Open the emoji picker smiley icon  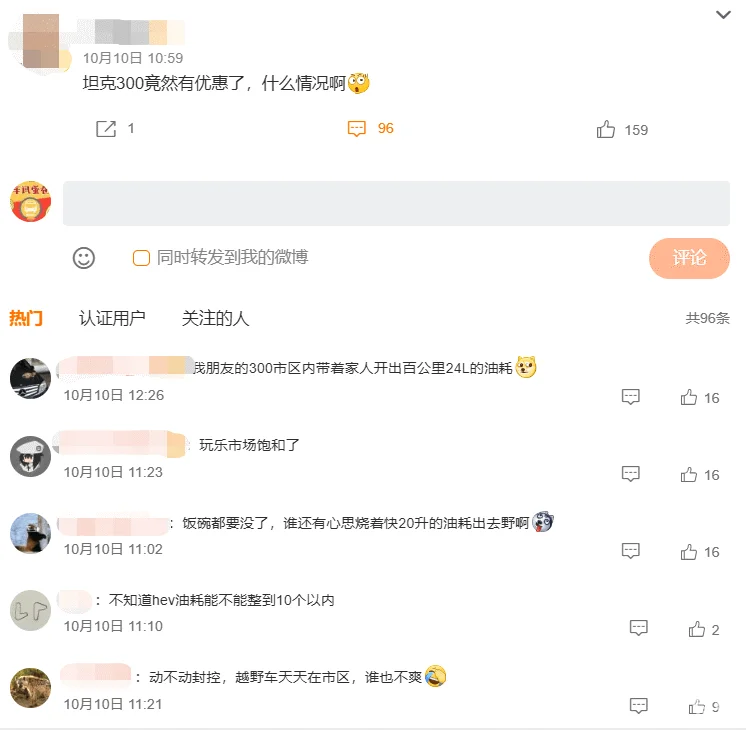pyautogui.click(x=84, y=258)
